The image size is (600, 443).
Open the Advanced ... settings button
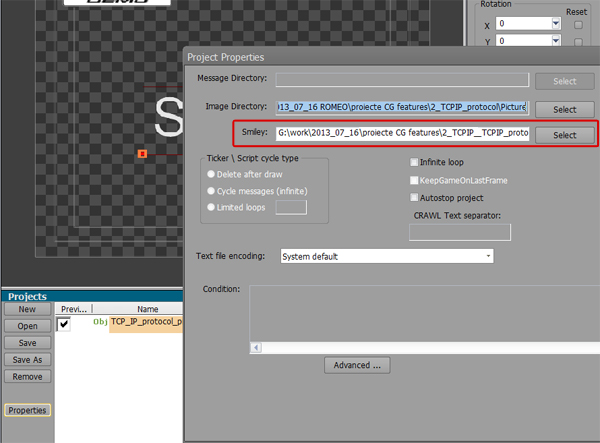click(357, 365)
